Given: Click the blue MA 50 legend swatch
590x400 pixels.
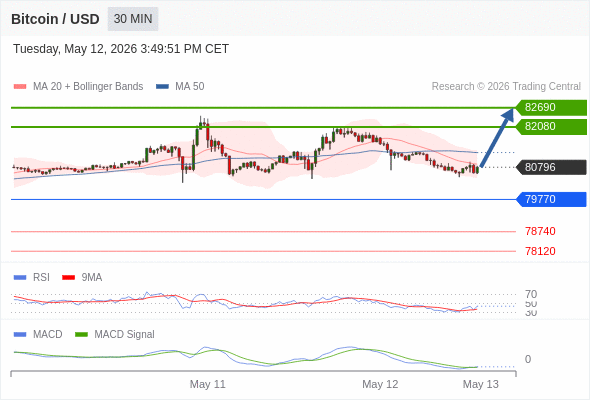Looking at the screenshot, I should pyautogui.click(x=162, y=87).
